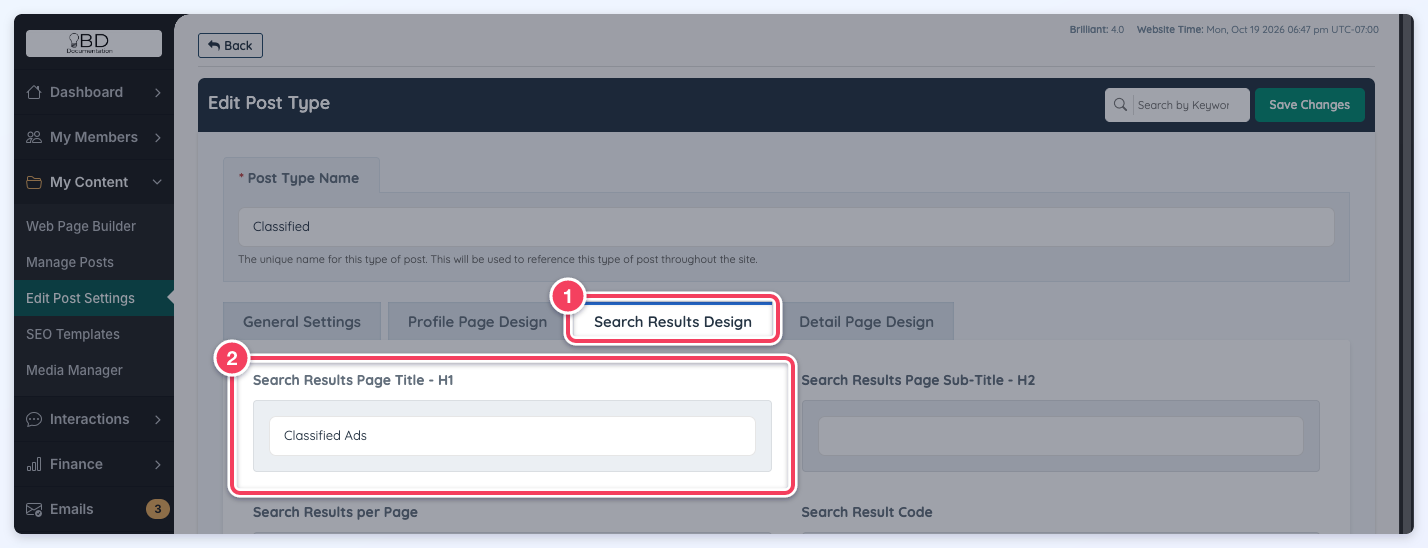Switch to the General Settings tab
The width and height of the screenshot is (1428, 548).
point(302,322)
